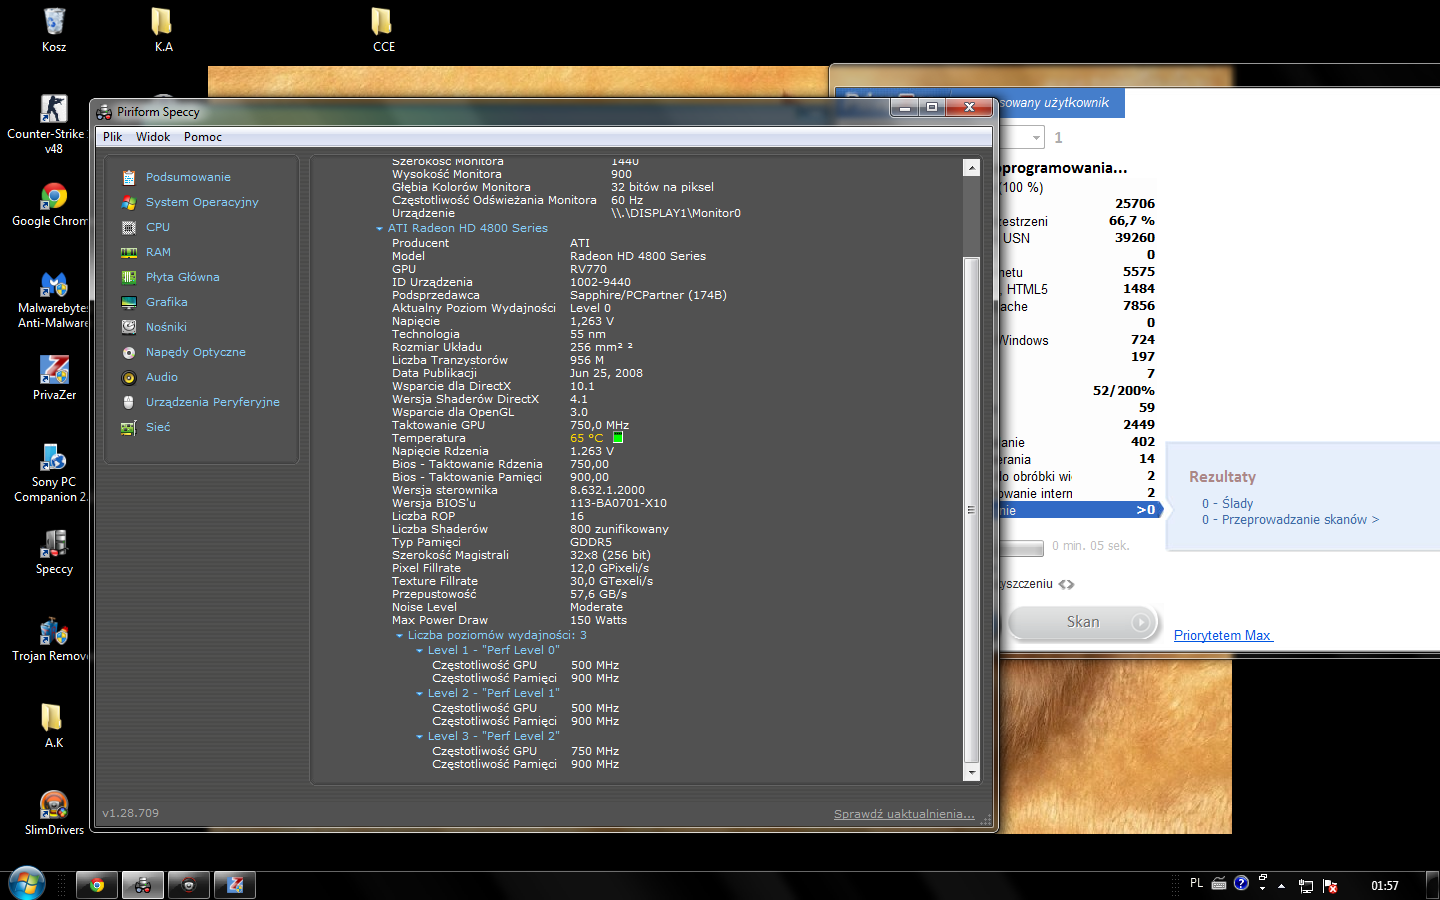This screenshot has height=900, width=1440.
Task: Click the Max Power Draw row
Action: point(509,621)
